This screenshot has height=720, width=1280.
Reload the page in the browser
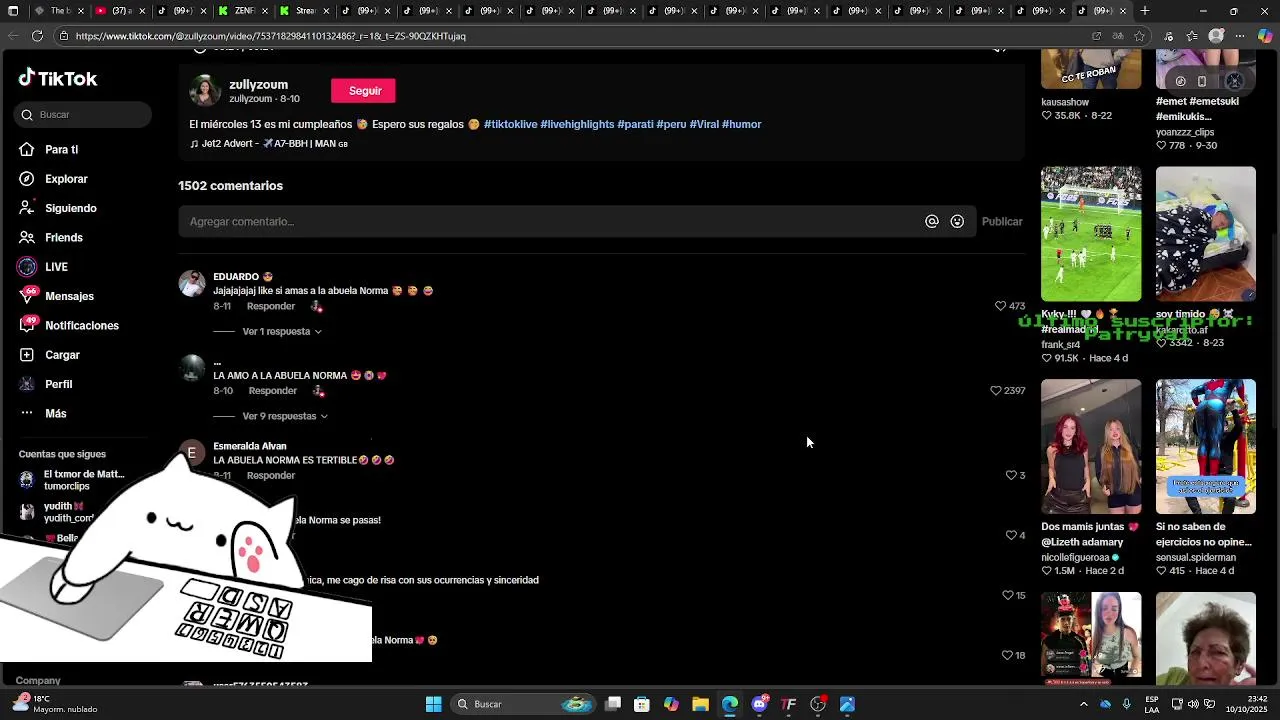37,36
